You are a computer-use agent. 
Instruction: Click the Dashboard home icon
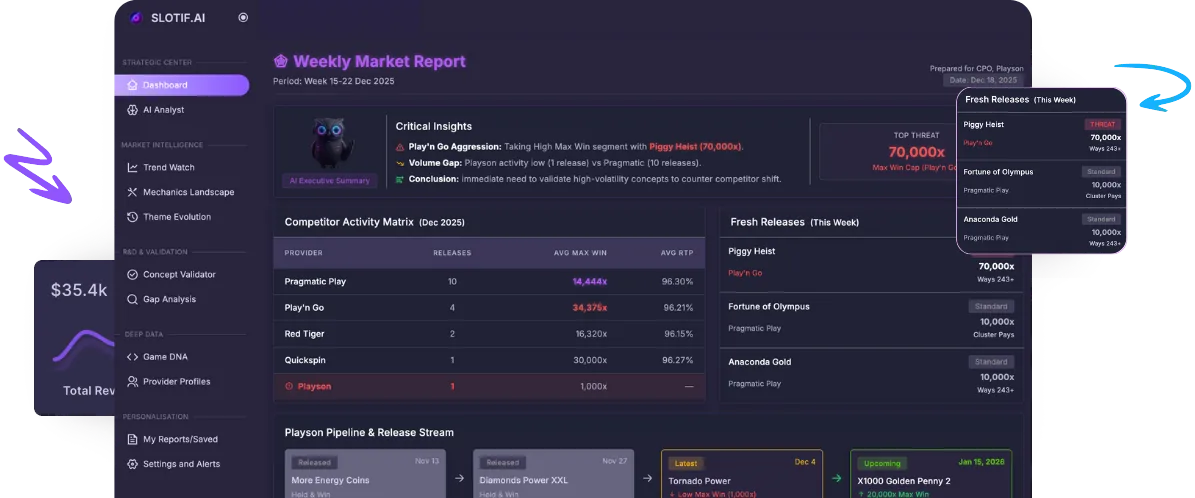(x=133, y=85)
